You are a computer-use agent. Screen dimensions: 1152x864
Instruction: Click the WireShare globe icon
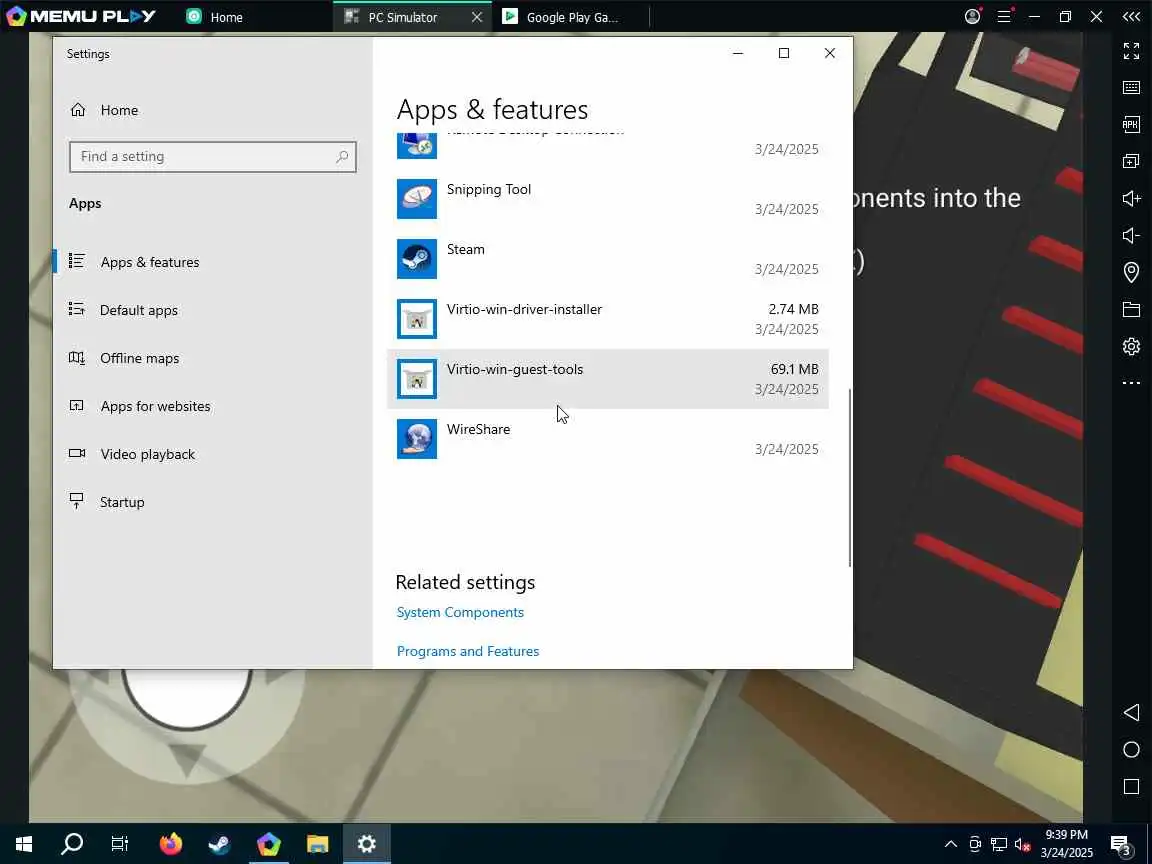417,439
